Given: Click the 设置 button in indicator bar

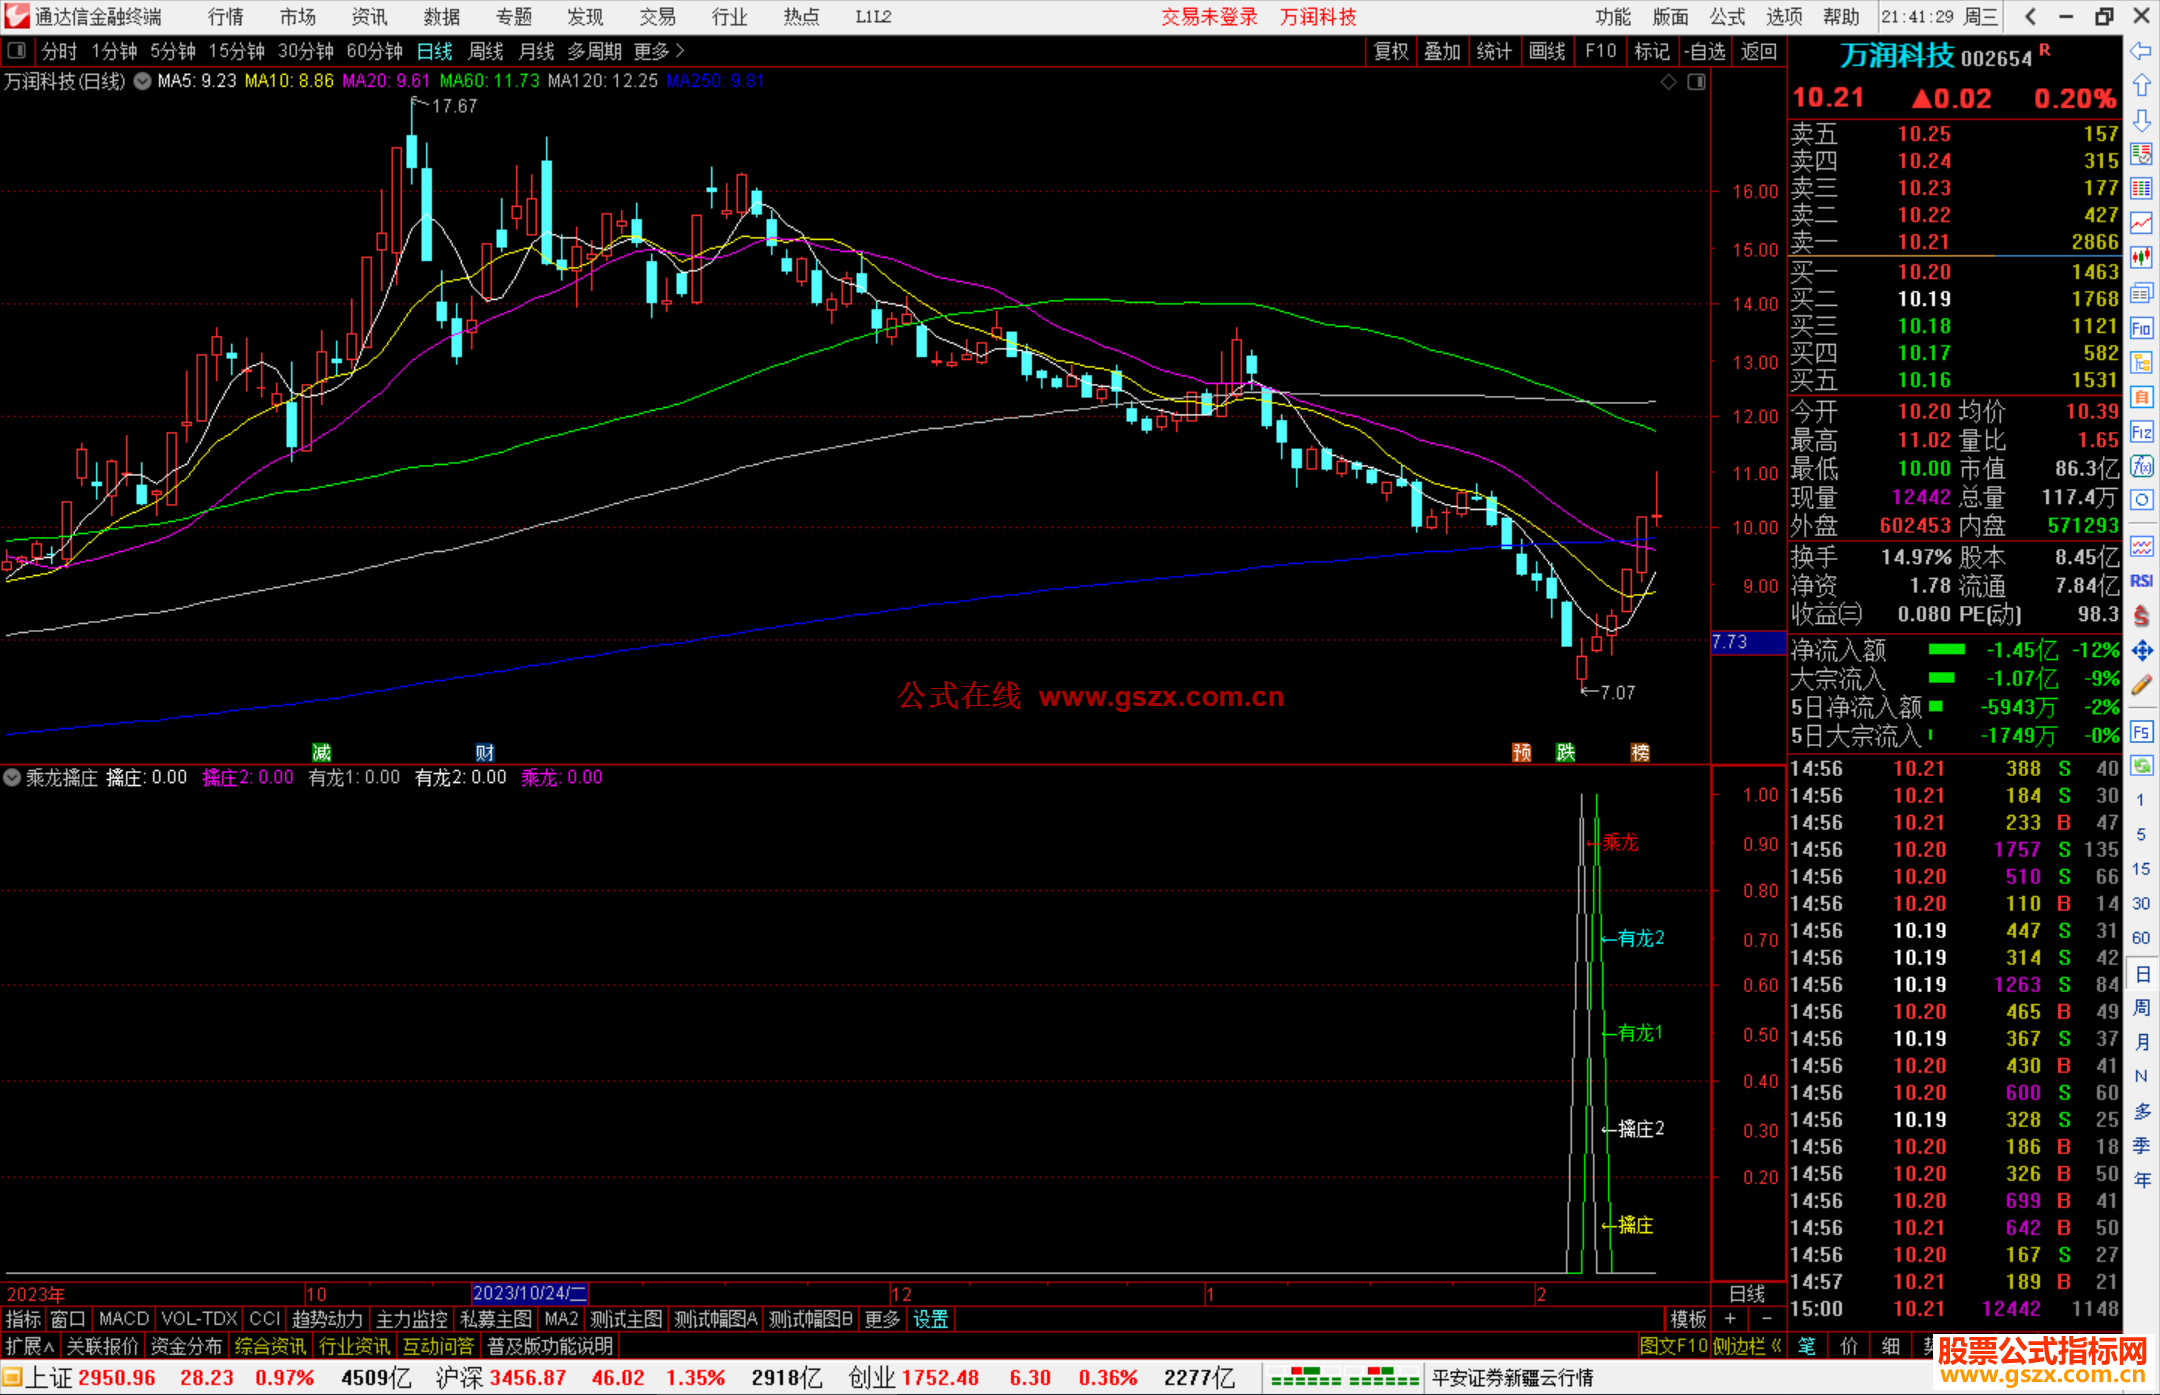Looking at the screenshot, I should pyautogui.click(x=930, y=1319).
